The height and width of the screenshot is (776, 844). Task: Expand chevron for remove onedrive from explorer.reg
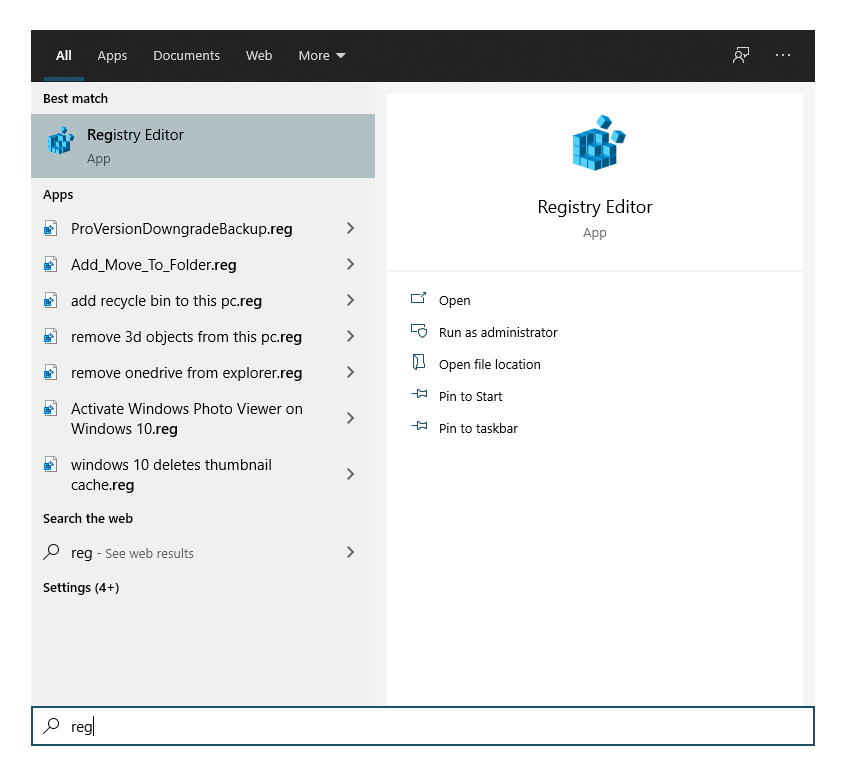tap(350, 372)
